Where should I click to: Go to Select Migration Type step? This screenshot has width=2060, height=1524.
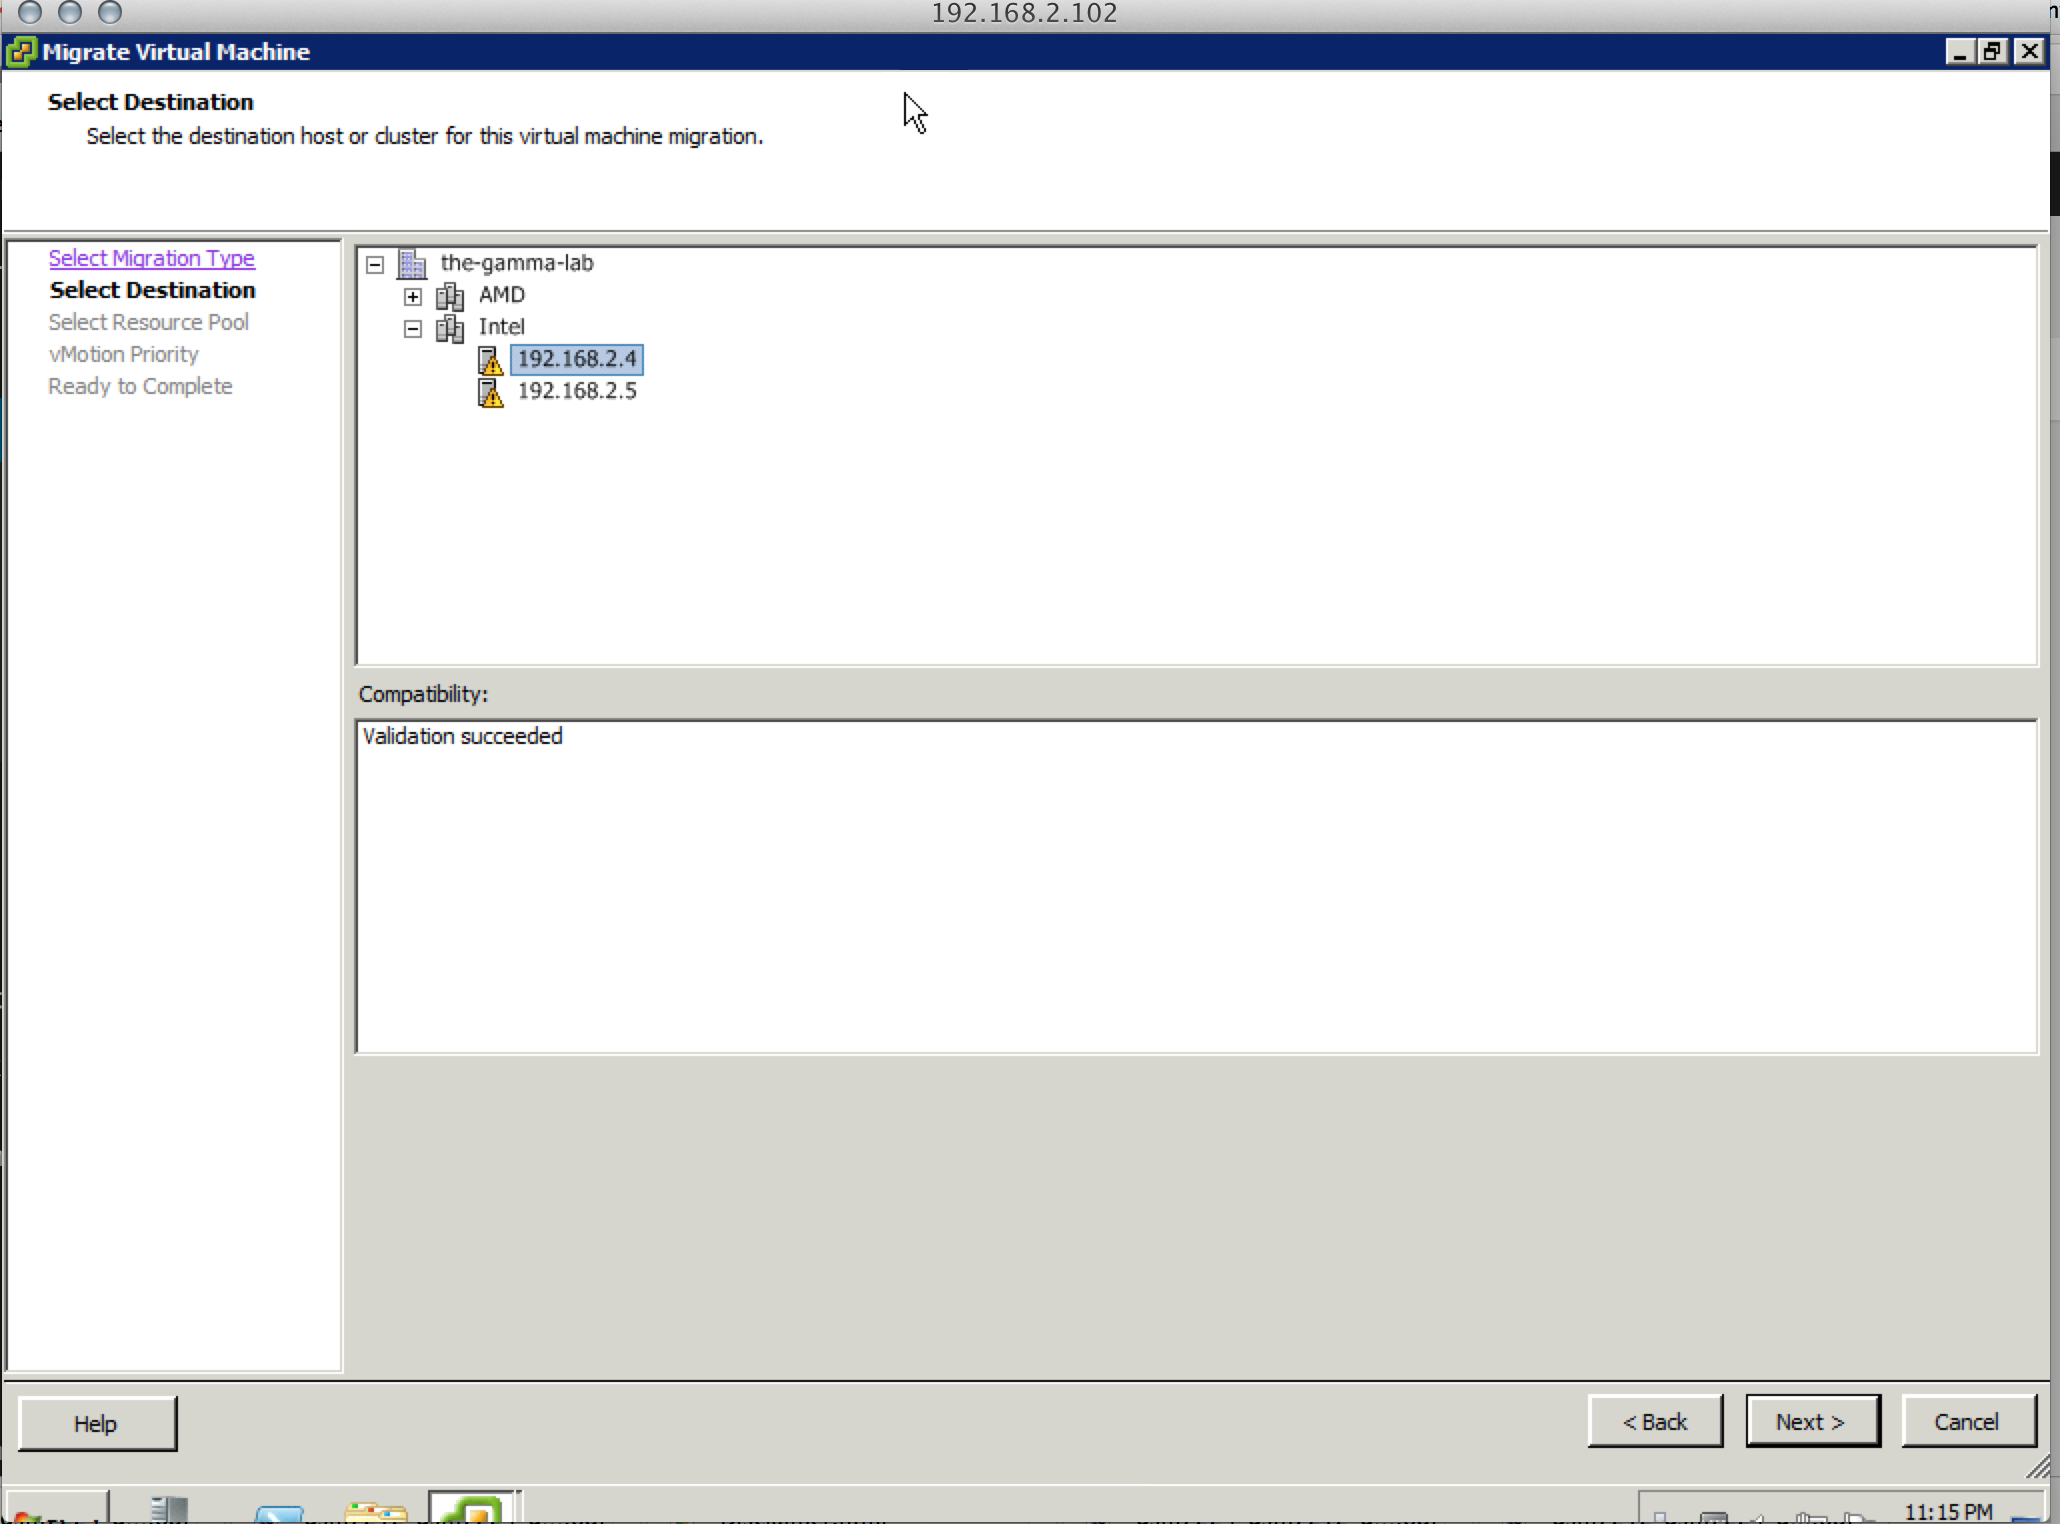(x=152, y=258)
